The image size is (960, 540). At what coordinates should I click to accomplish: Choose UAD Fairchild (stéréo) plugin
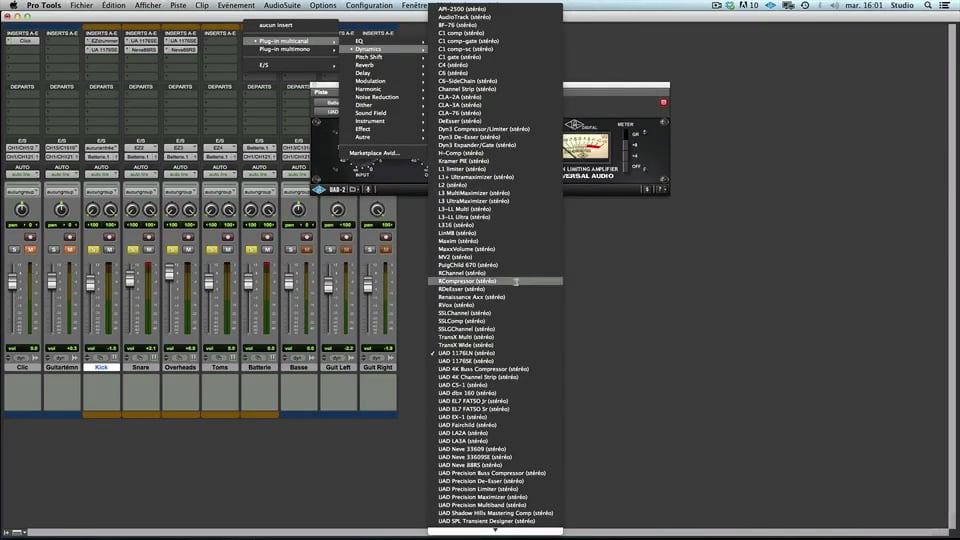[495, 425]
